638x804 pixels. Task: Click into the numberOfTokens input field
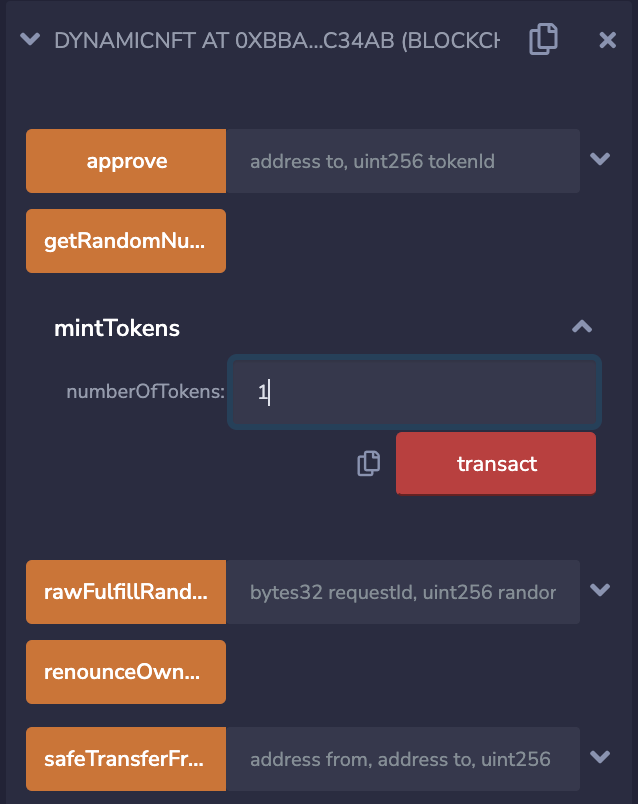[414, 393]
